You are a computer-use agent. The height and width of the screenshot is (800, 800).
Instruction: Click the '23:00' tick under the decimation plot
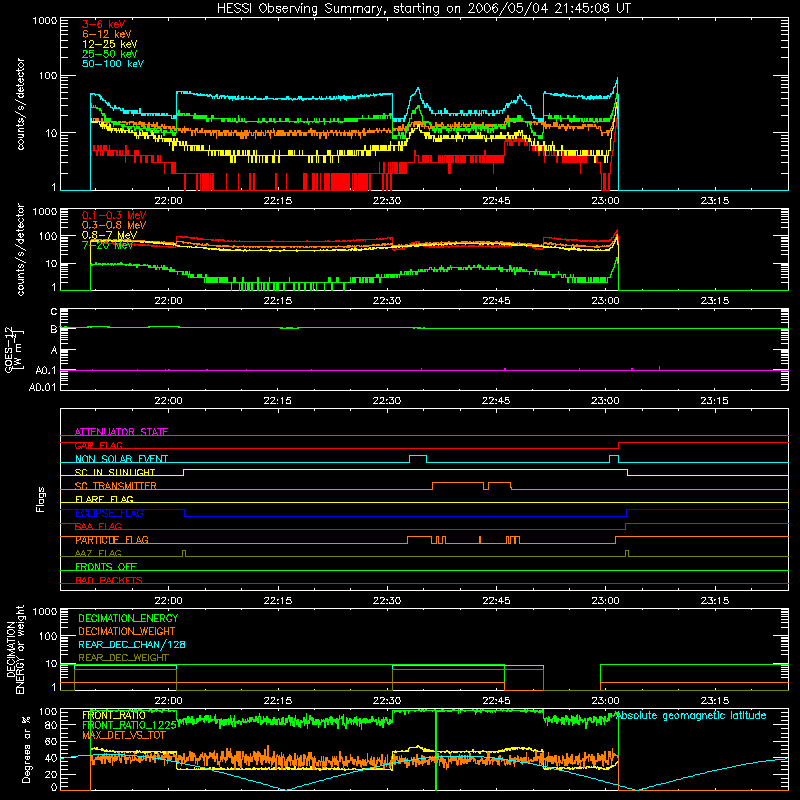pos(605,701)
